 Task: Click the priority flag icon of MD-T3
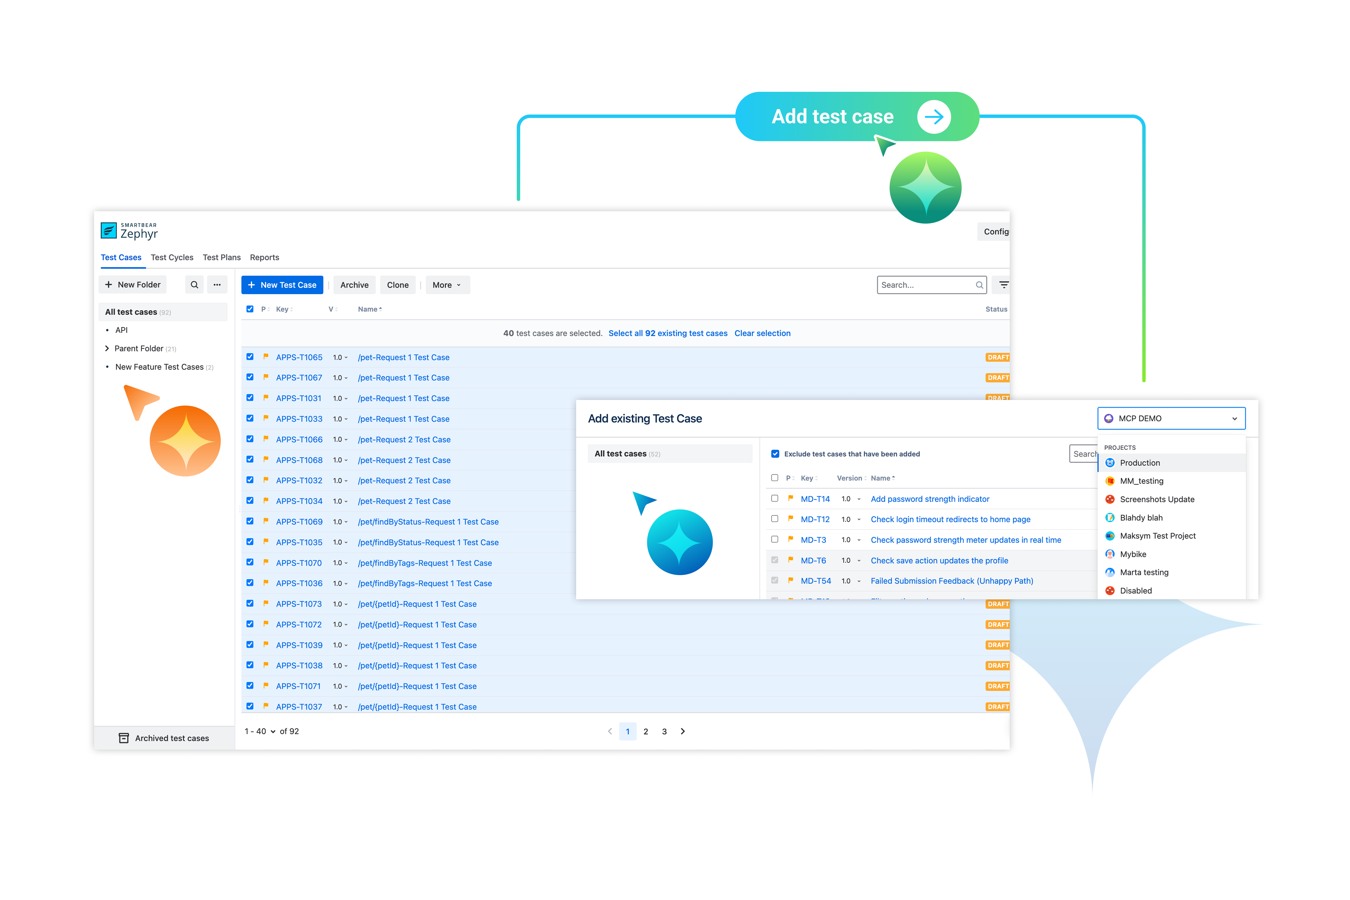(791, 539)
